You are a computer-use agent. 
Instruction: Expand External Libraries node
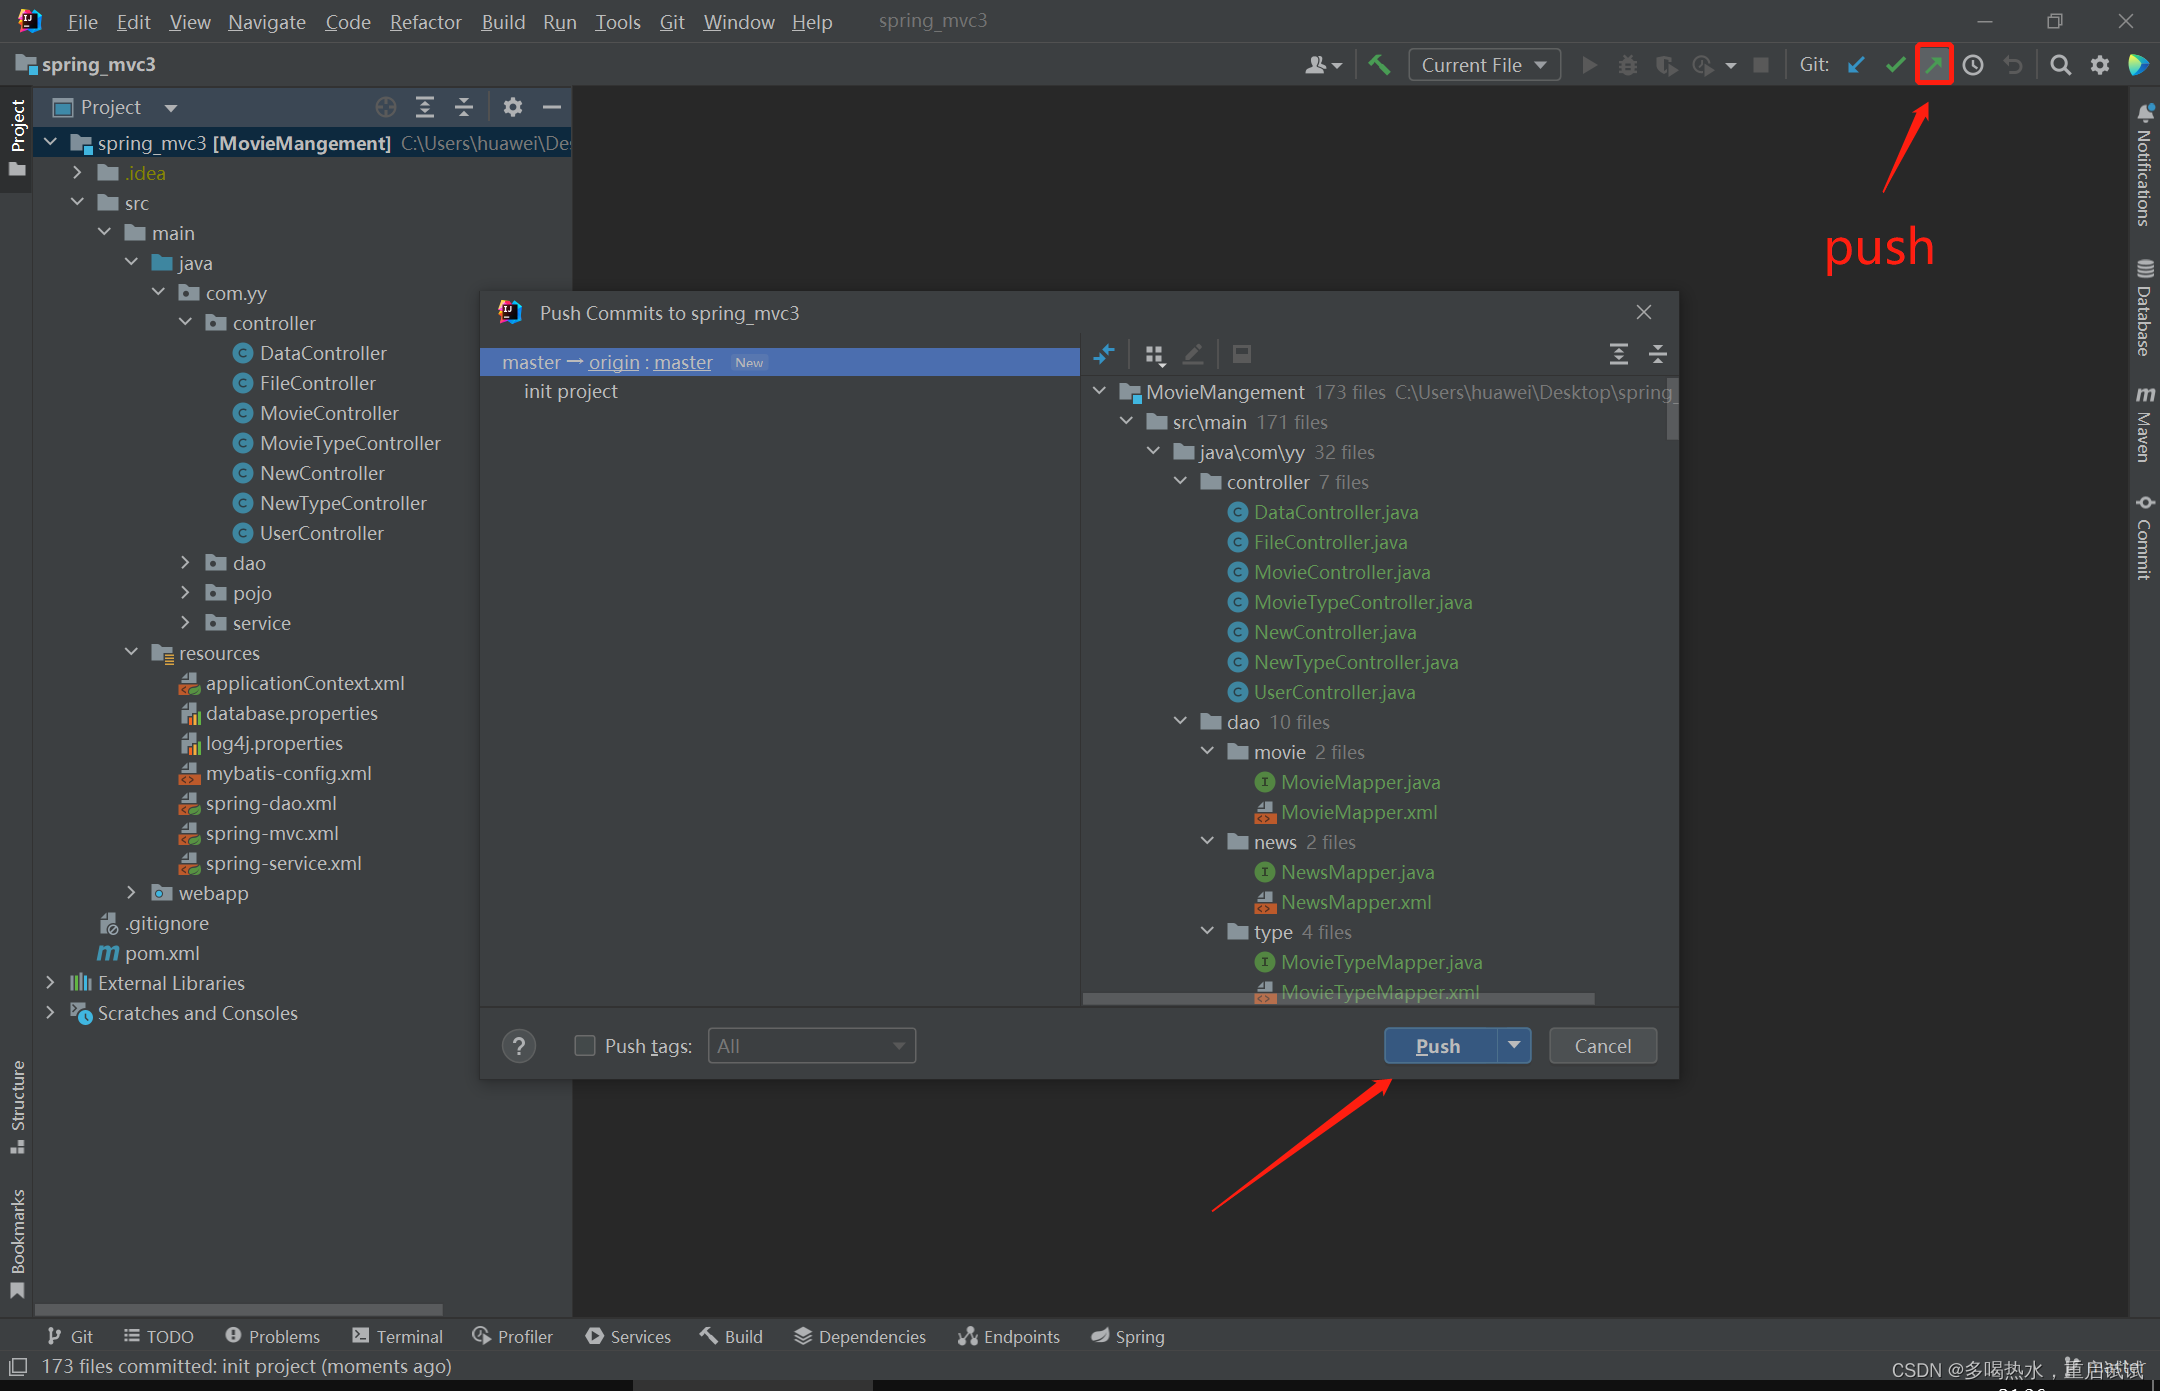point(50,983)
